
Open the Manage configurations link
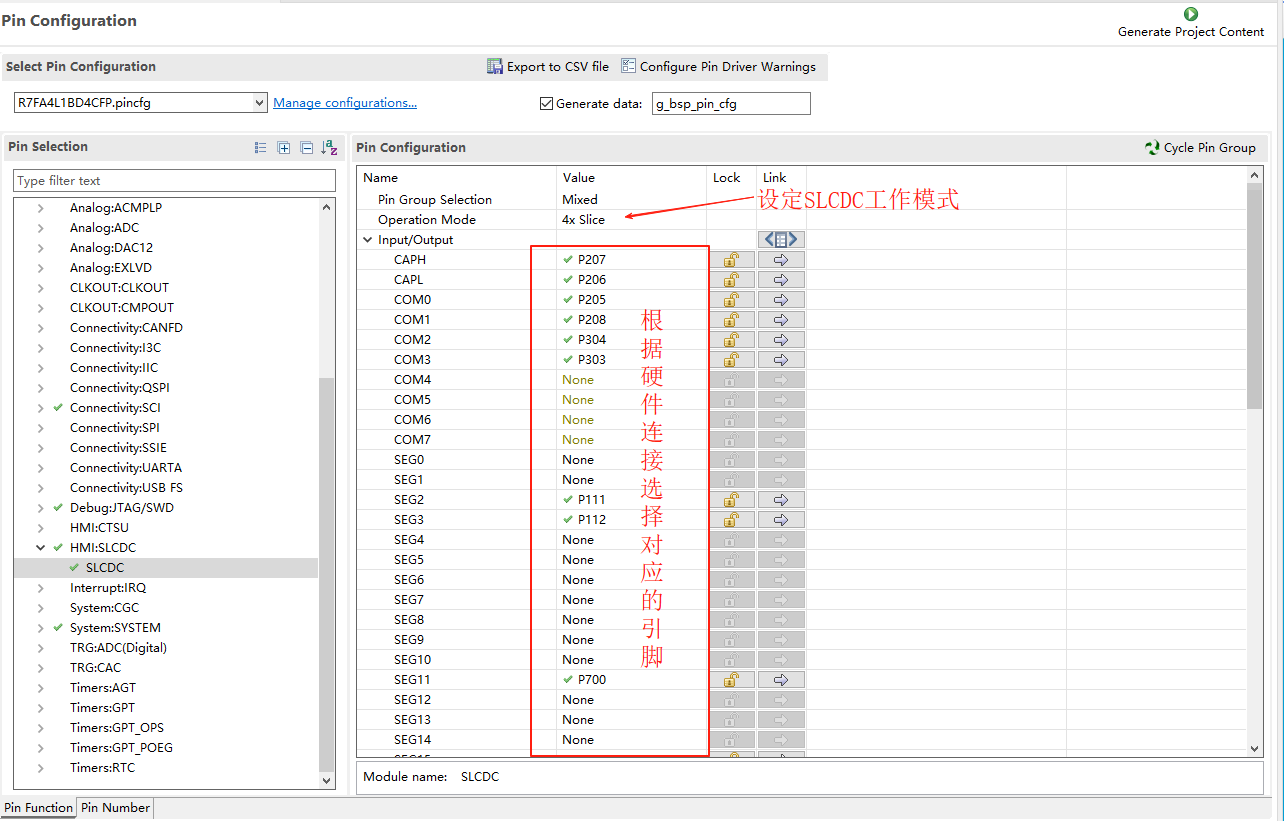pyautogui.click(x=345, y=103)
